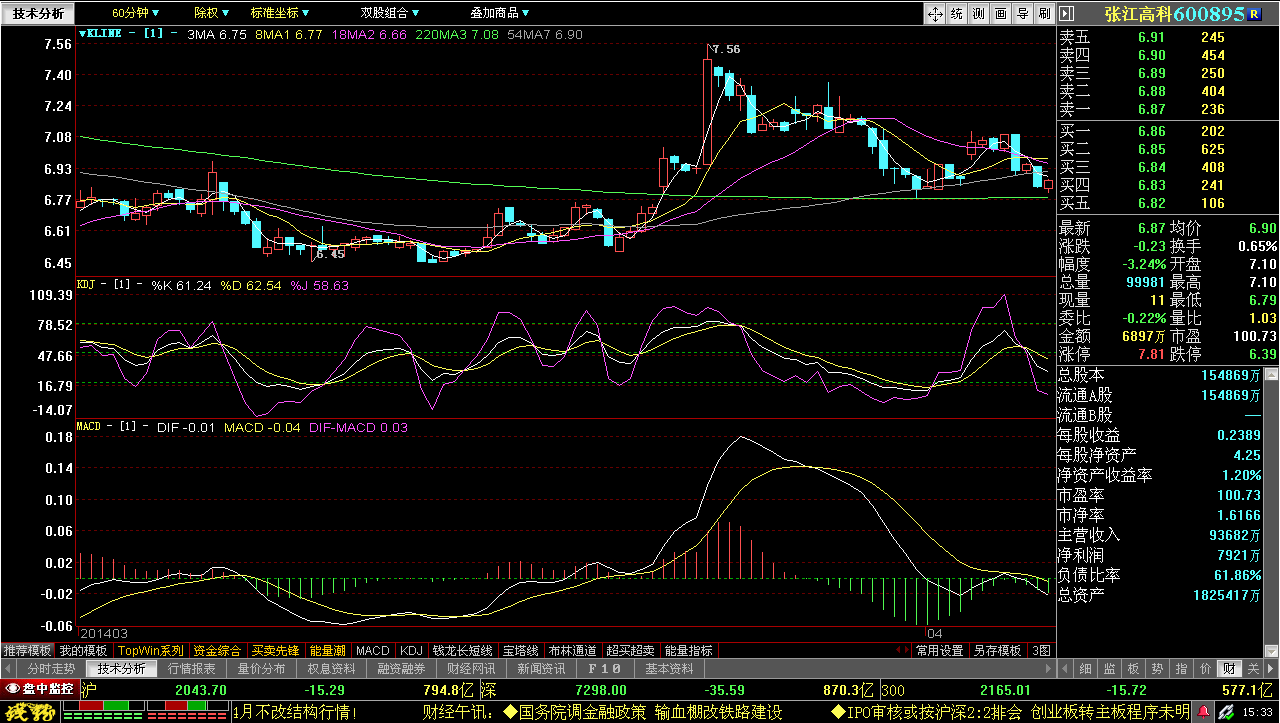The height and width of the screenshot is (723, 1280).
Task: Click the crosshair cursor icon in top toolbar
Action: [x=934, y=13]
